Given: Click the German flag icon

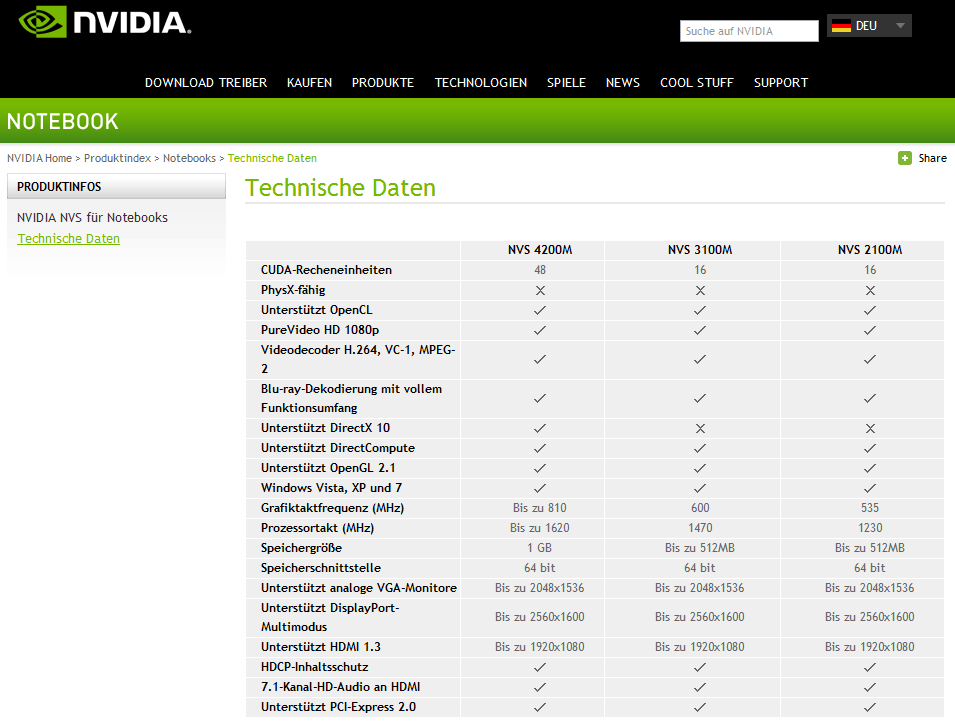Looking at the screenshot, I should pyautogui.click(x=841, y=26).
